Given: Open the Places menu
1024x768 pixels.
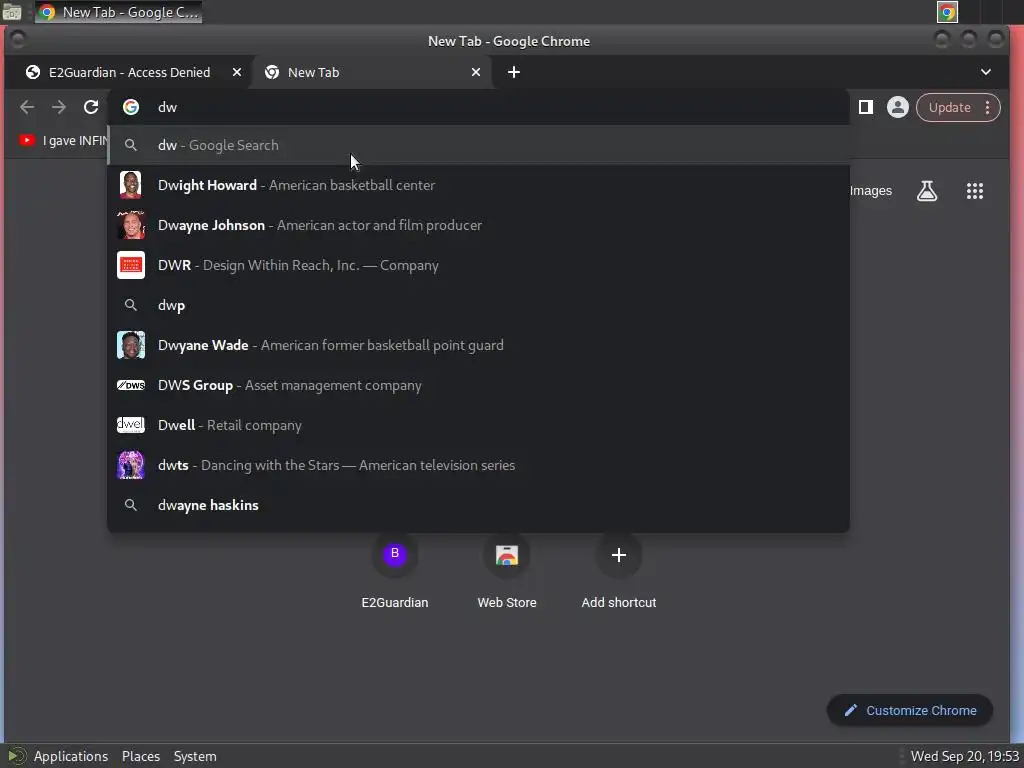Looking at the screenshot, I should click(x=140, y=756).
